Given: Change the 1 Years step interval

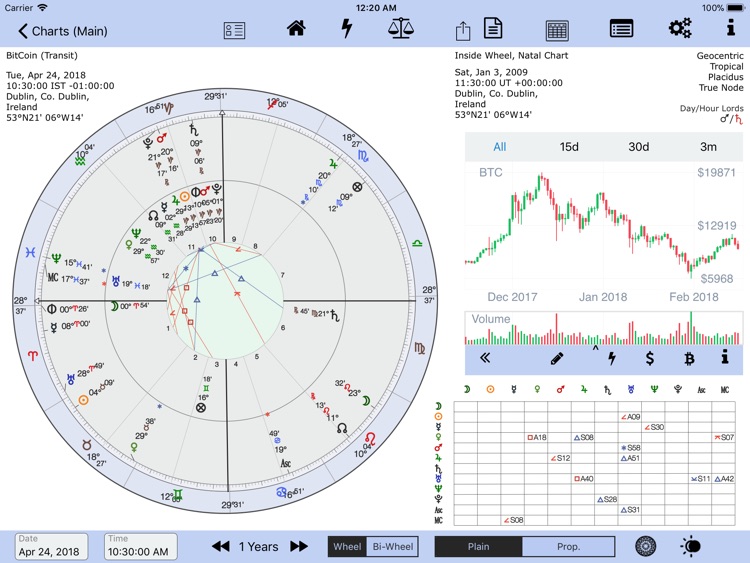Looking at the screenshot, I should [259, 547].
